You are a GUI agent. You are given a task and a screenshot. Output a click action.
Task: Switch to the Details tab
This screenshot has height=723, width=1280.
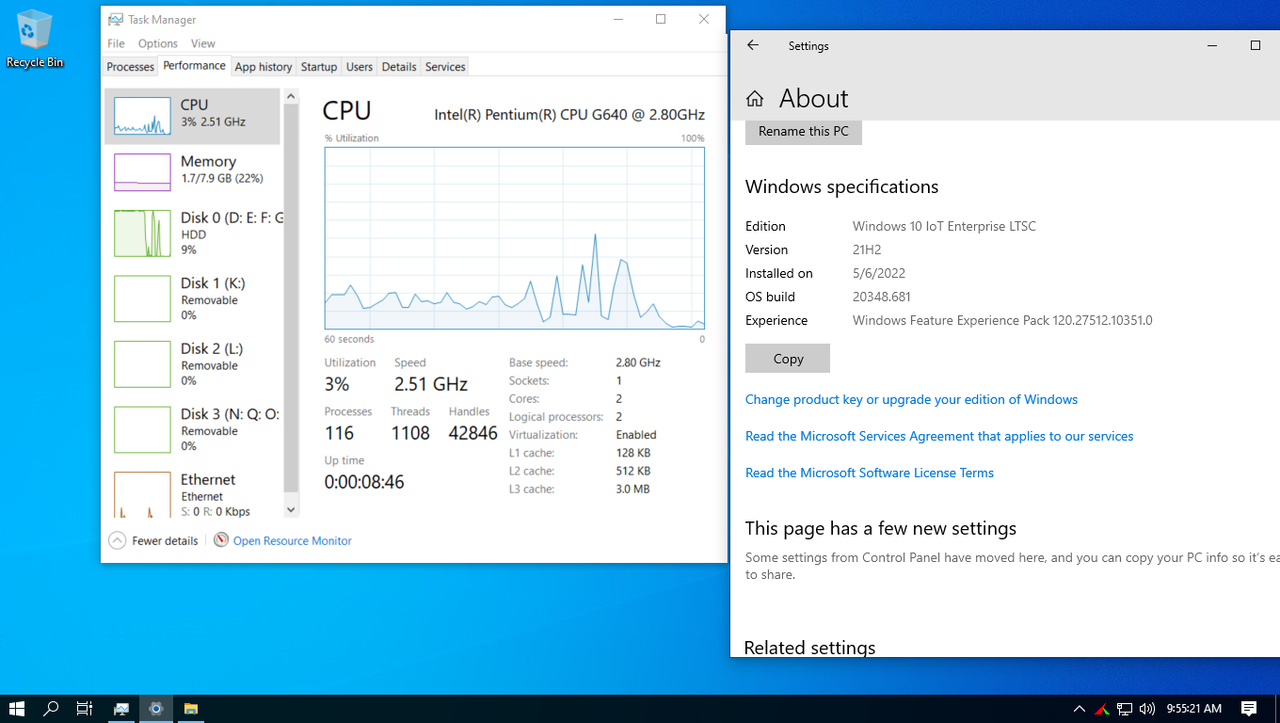tap(399, 67)
